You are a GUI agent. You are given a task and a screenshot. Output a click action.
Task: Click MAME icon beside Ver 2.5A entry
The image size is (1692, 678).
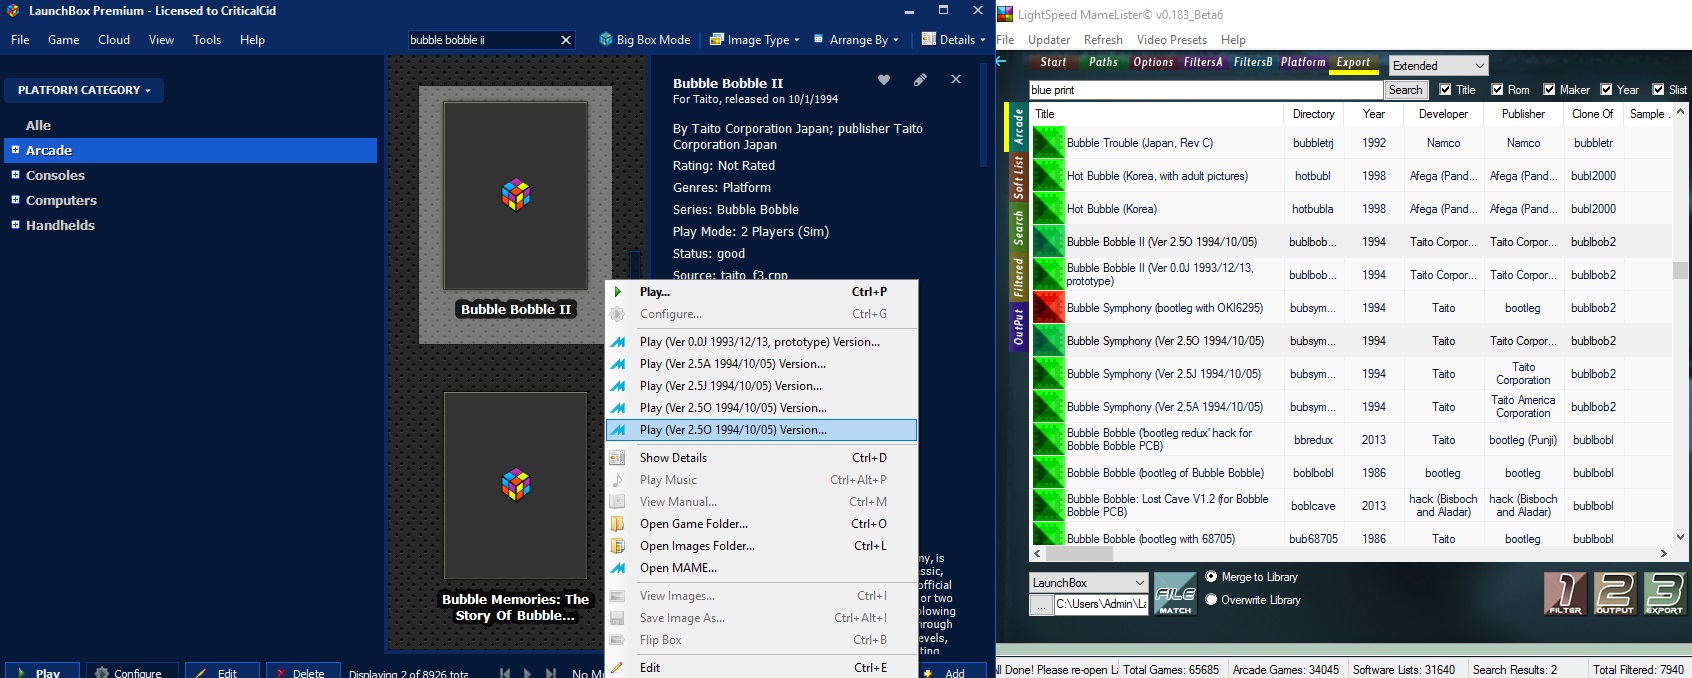tap(618, 364)
